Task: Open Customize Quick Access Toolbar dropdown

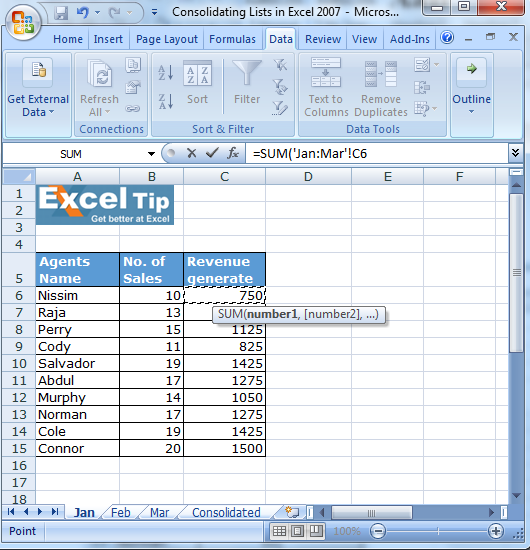Action: click(154, 13)
